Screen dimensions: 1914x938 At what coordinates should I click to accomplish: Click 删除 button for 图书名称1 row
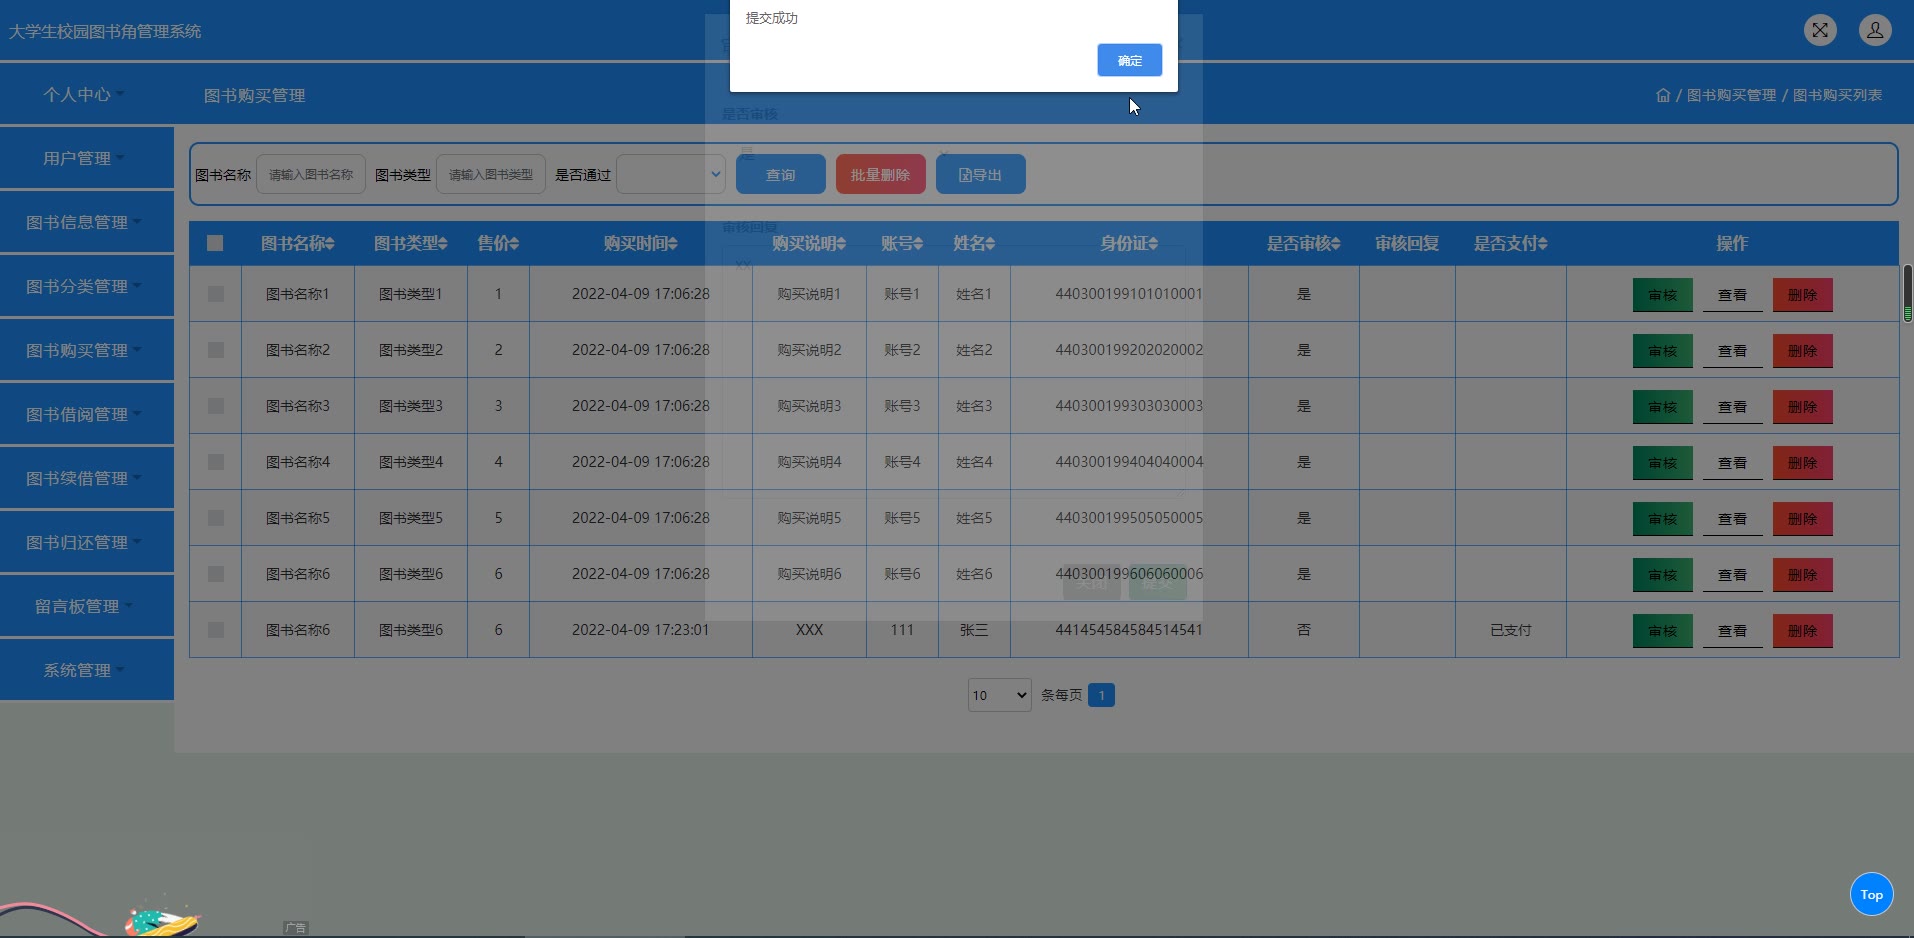point(1803,295)
